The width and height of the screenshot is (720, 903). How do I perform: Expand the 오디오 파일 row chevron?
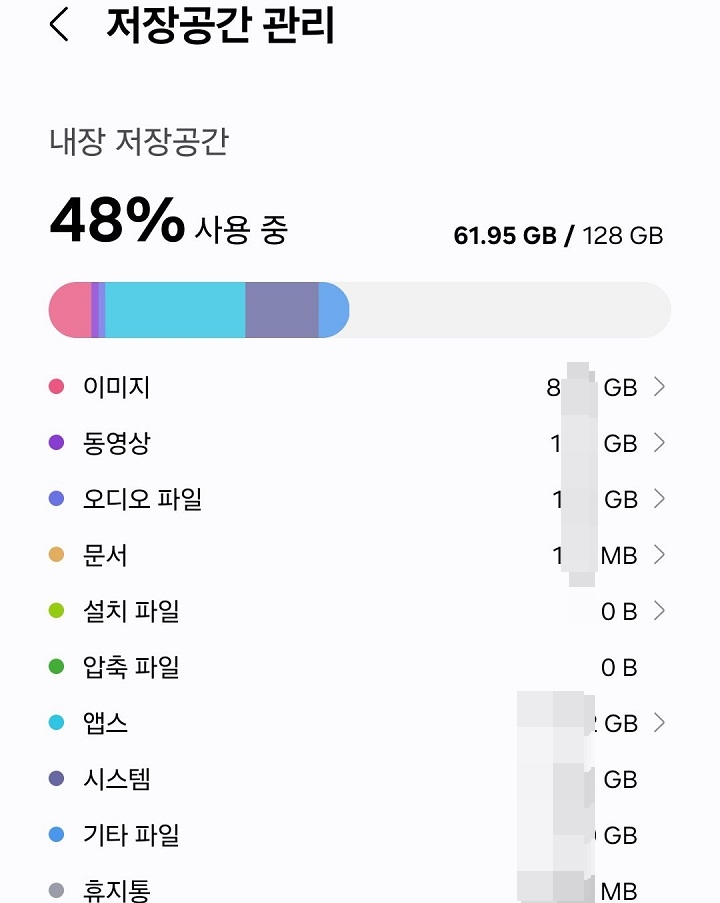660,499
